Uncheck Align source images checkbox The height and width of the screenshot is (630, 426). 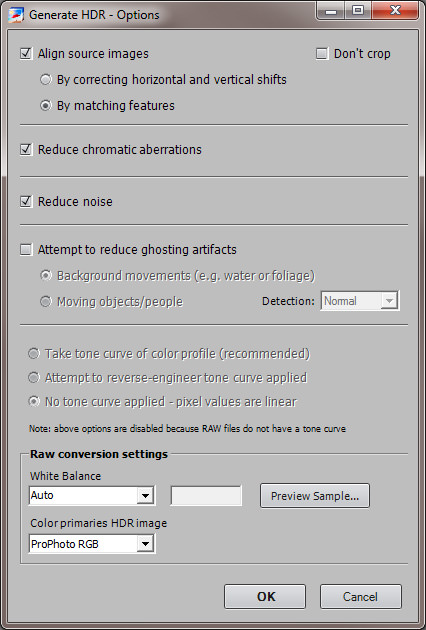pos(26,53)
